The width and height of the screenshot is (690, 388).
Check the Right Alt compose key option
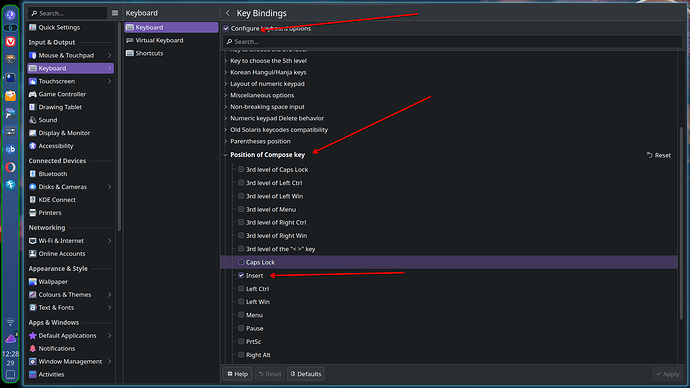pos(241,355)
